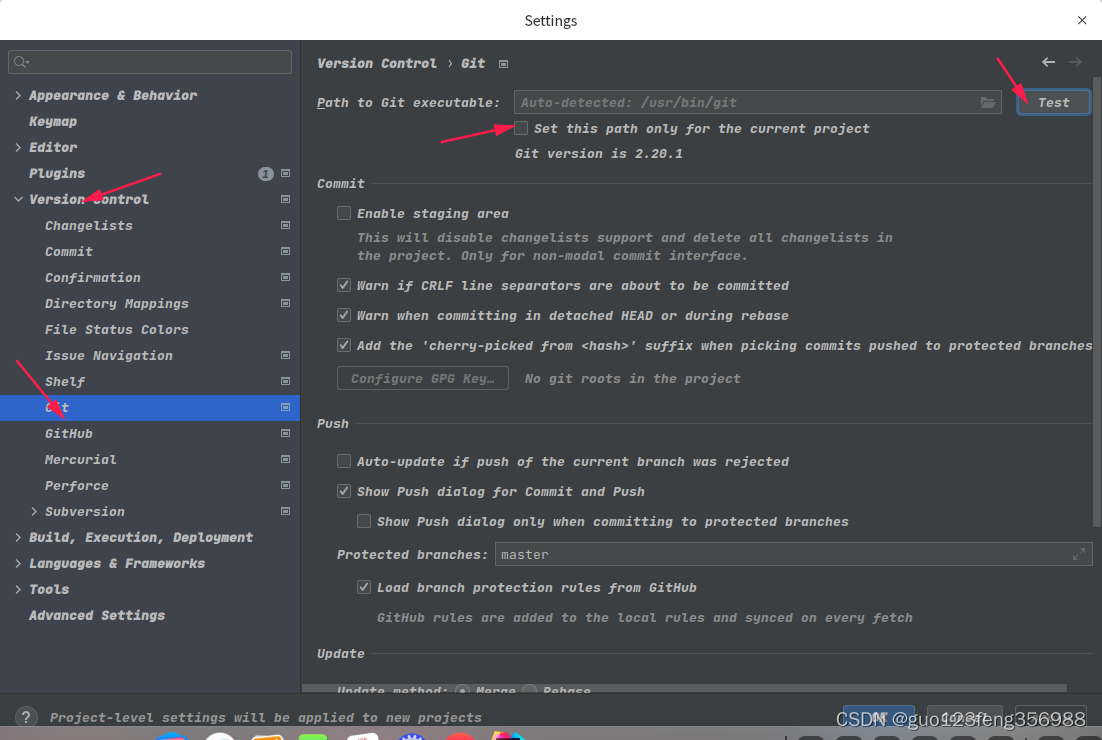
Task: Toggle 'Warn when committing in detached HEAD' checkbox
Action: tap(344, 315)
